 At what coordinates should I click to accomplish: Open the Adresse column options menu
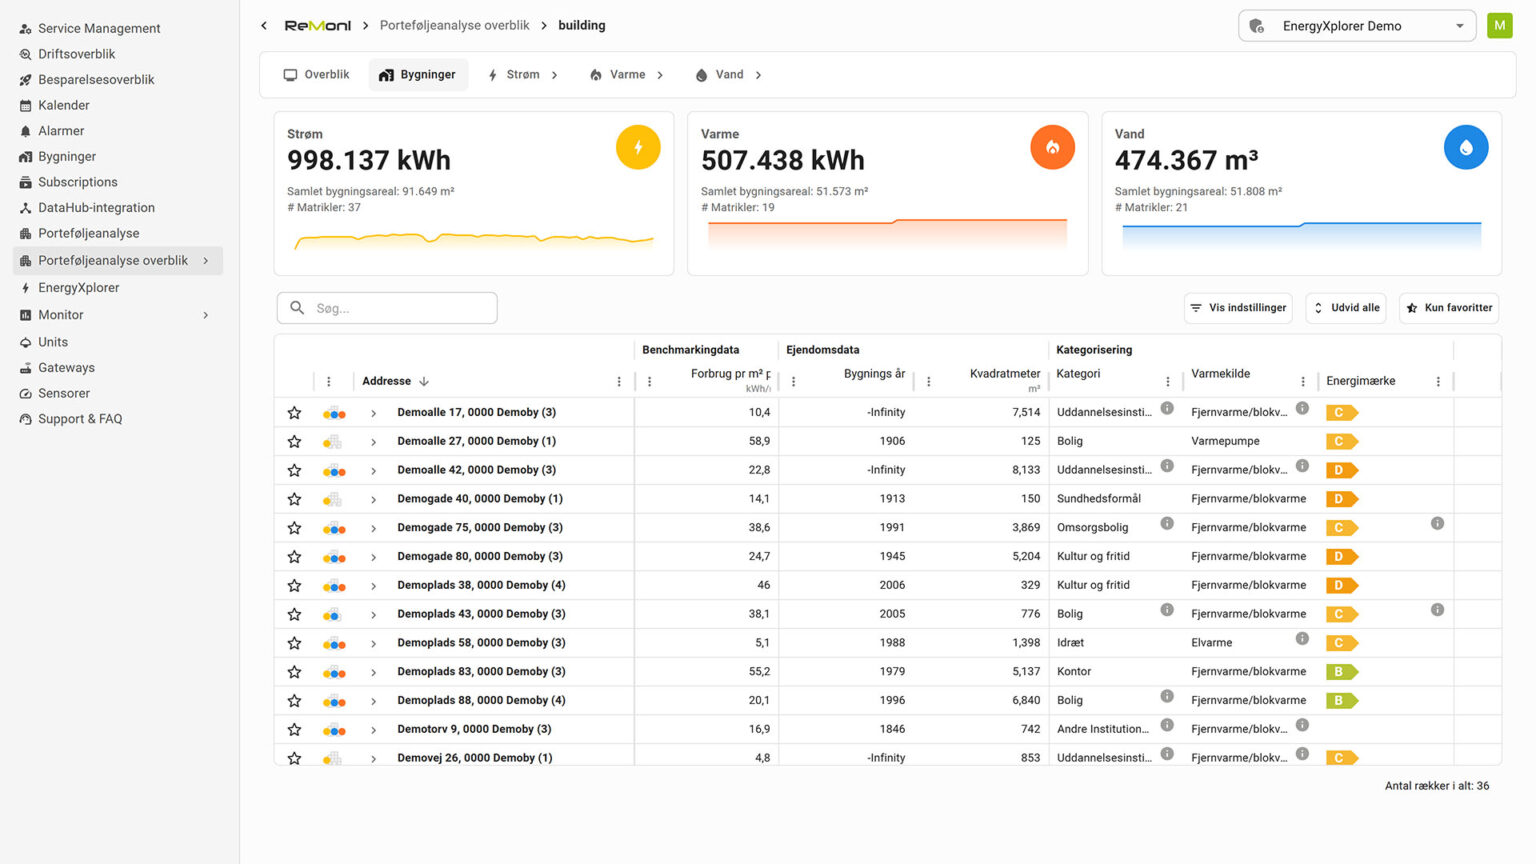click(619, 382)
